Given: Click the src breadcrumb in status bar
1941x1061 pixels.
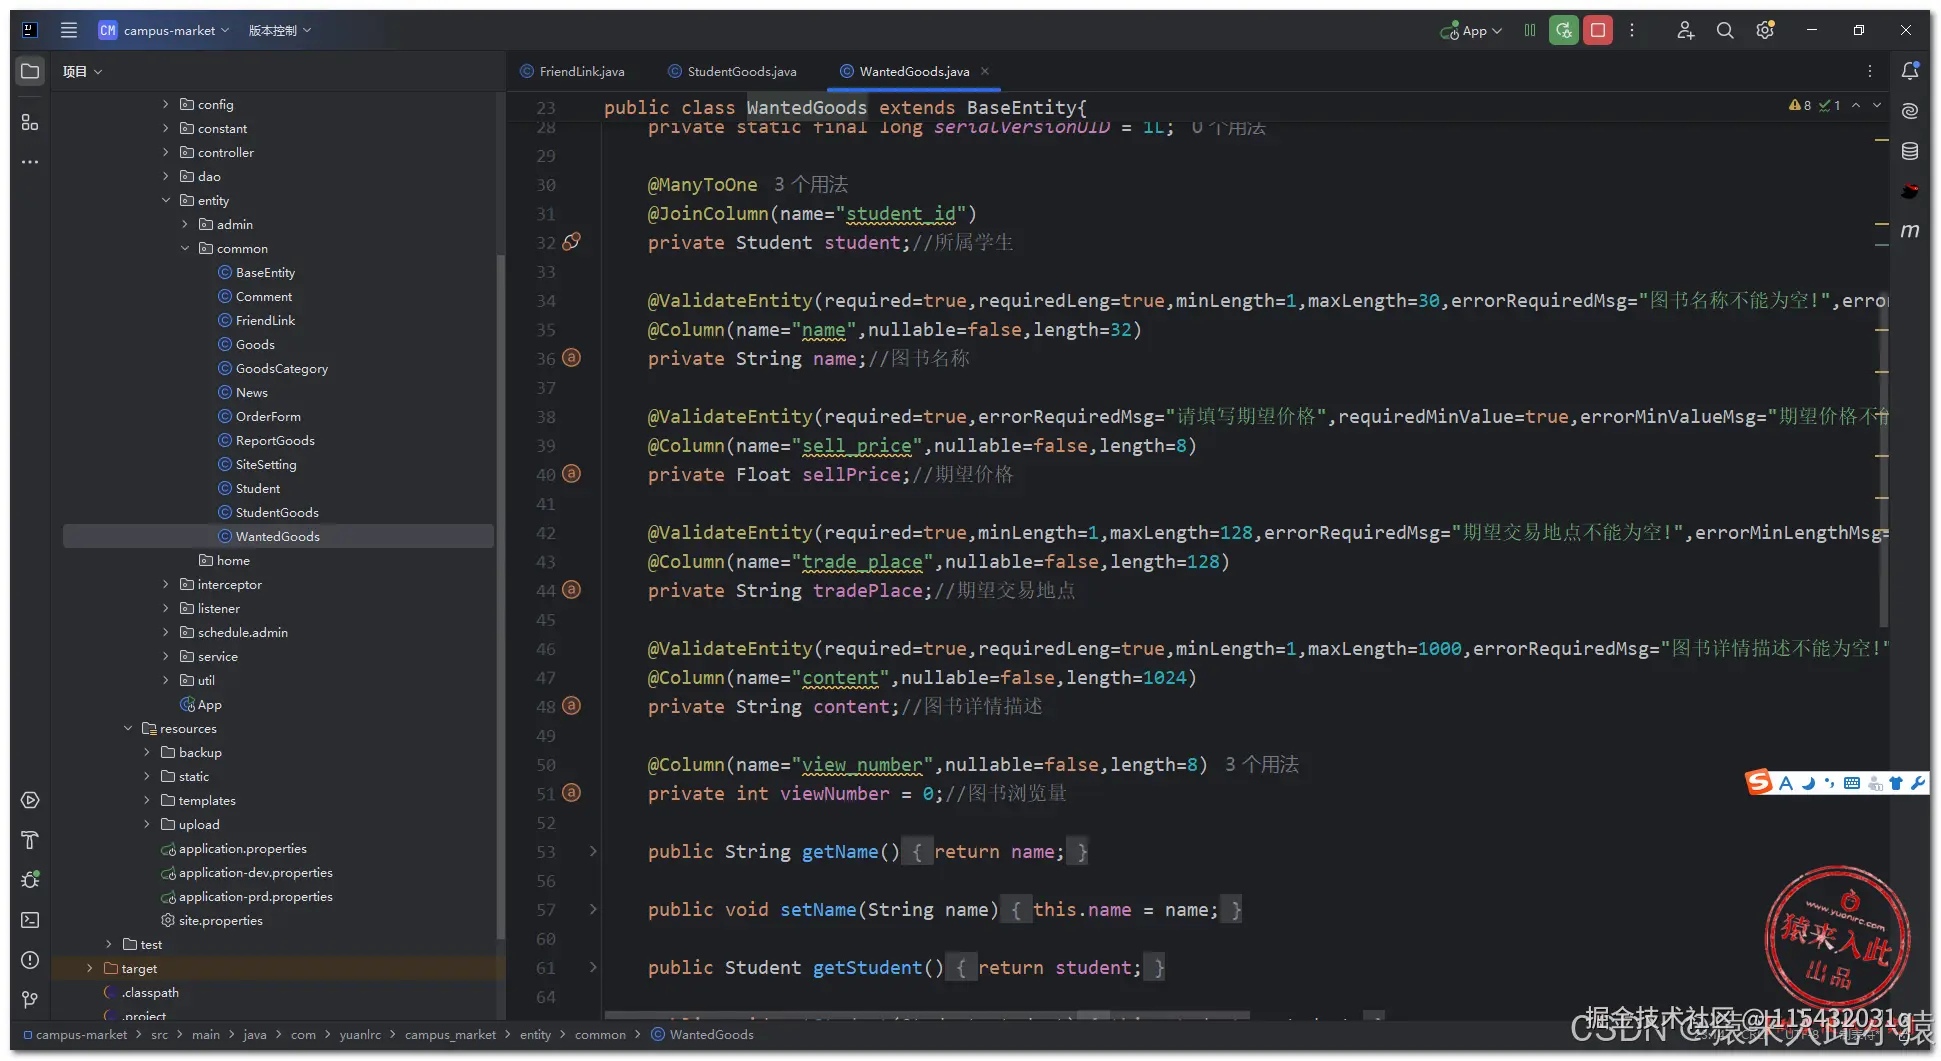Looking at the screenshot, I should pyautogui.click(x=159, y=1035).
